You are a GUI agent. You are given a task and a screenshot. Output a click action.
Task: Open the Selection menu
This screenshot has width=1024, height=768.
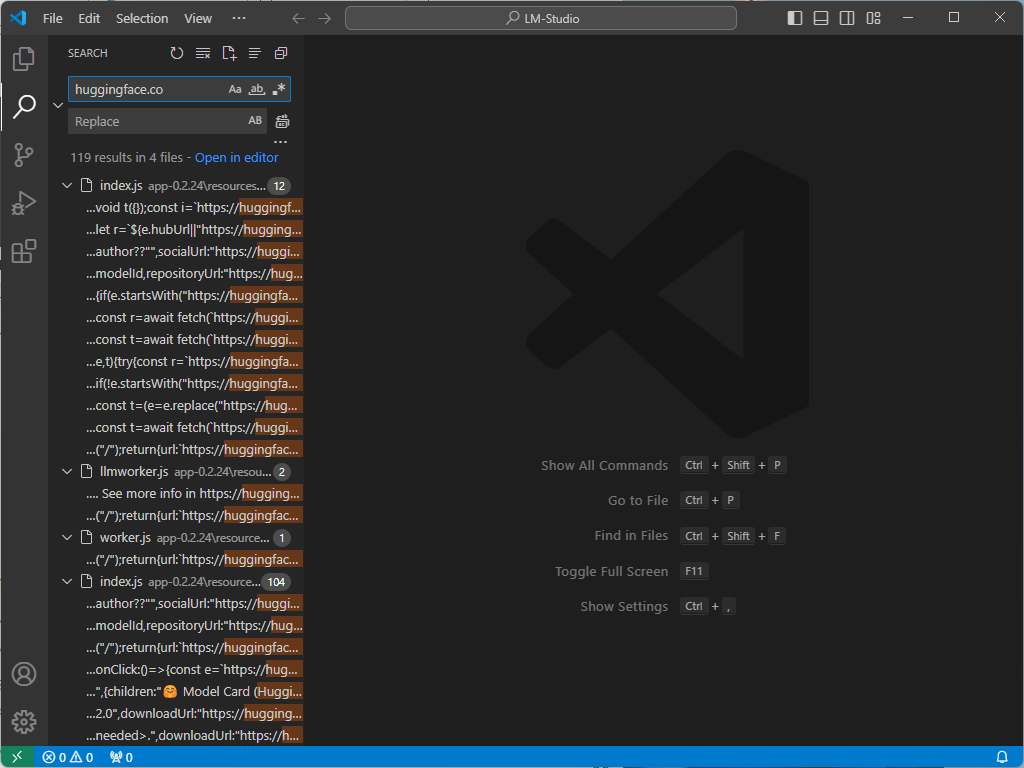coord(142,18)
